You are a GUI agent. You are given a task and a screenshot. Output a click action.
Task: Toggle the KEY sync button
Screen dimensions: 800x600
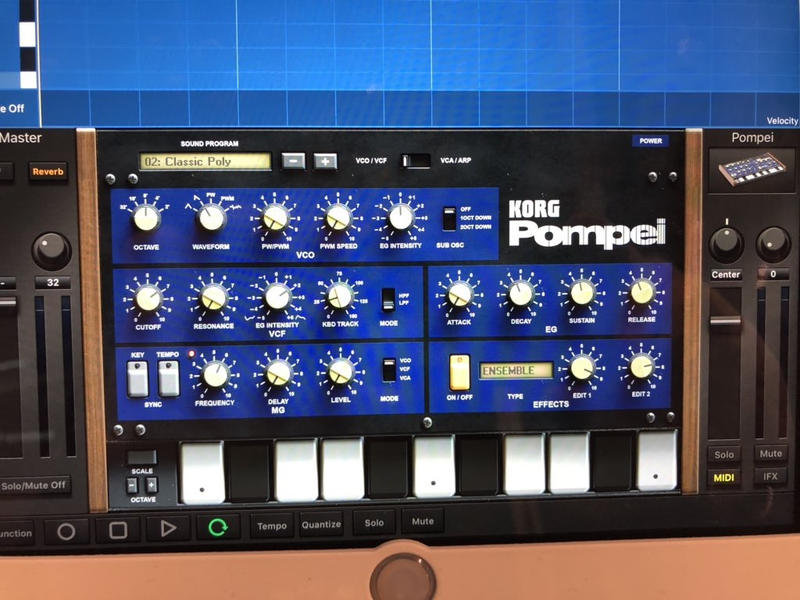(x=138, y=379)
